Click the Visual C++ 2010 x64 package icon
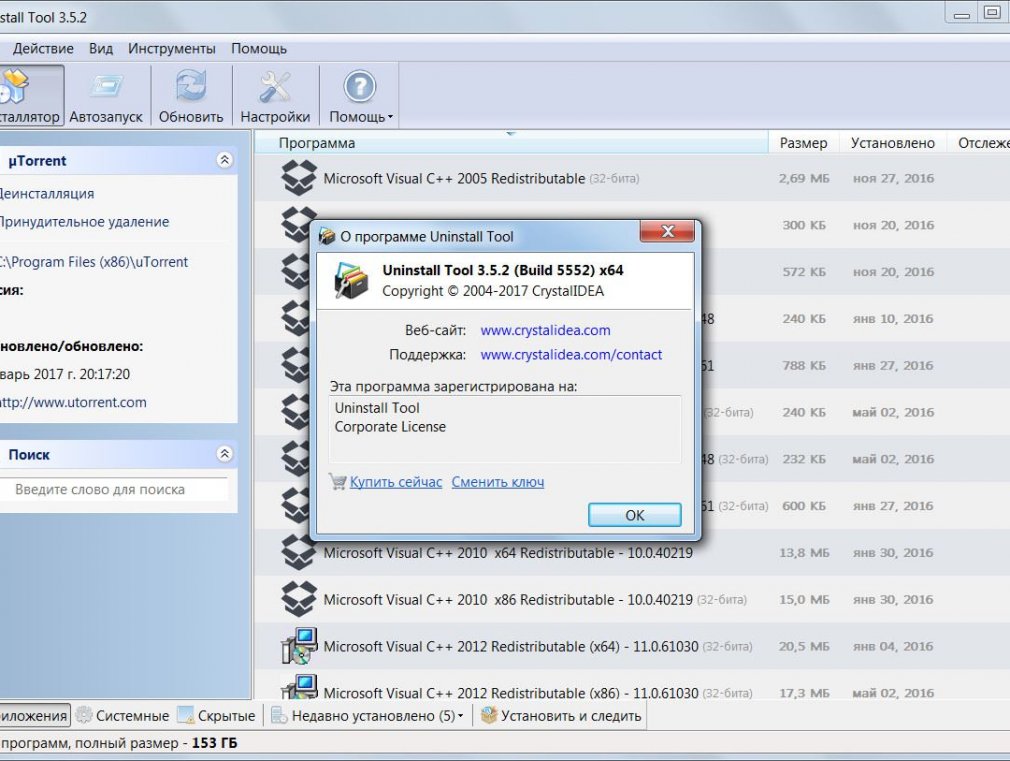The height and width of the screenshot is (761, 1010). point(299,553)
